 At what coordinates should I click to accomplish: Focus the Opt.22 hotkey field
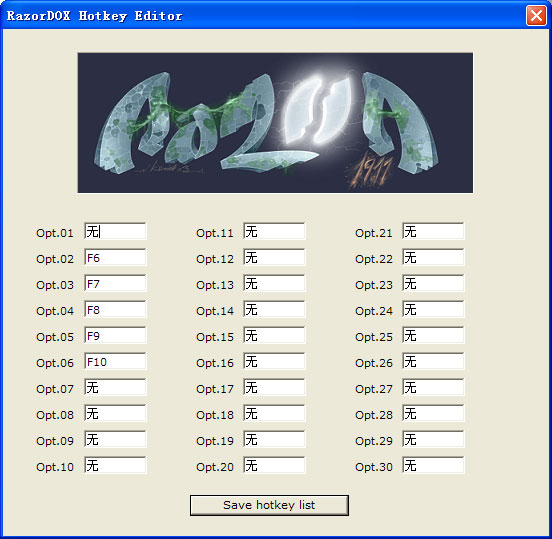(434, 257)
